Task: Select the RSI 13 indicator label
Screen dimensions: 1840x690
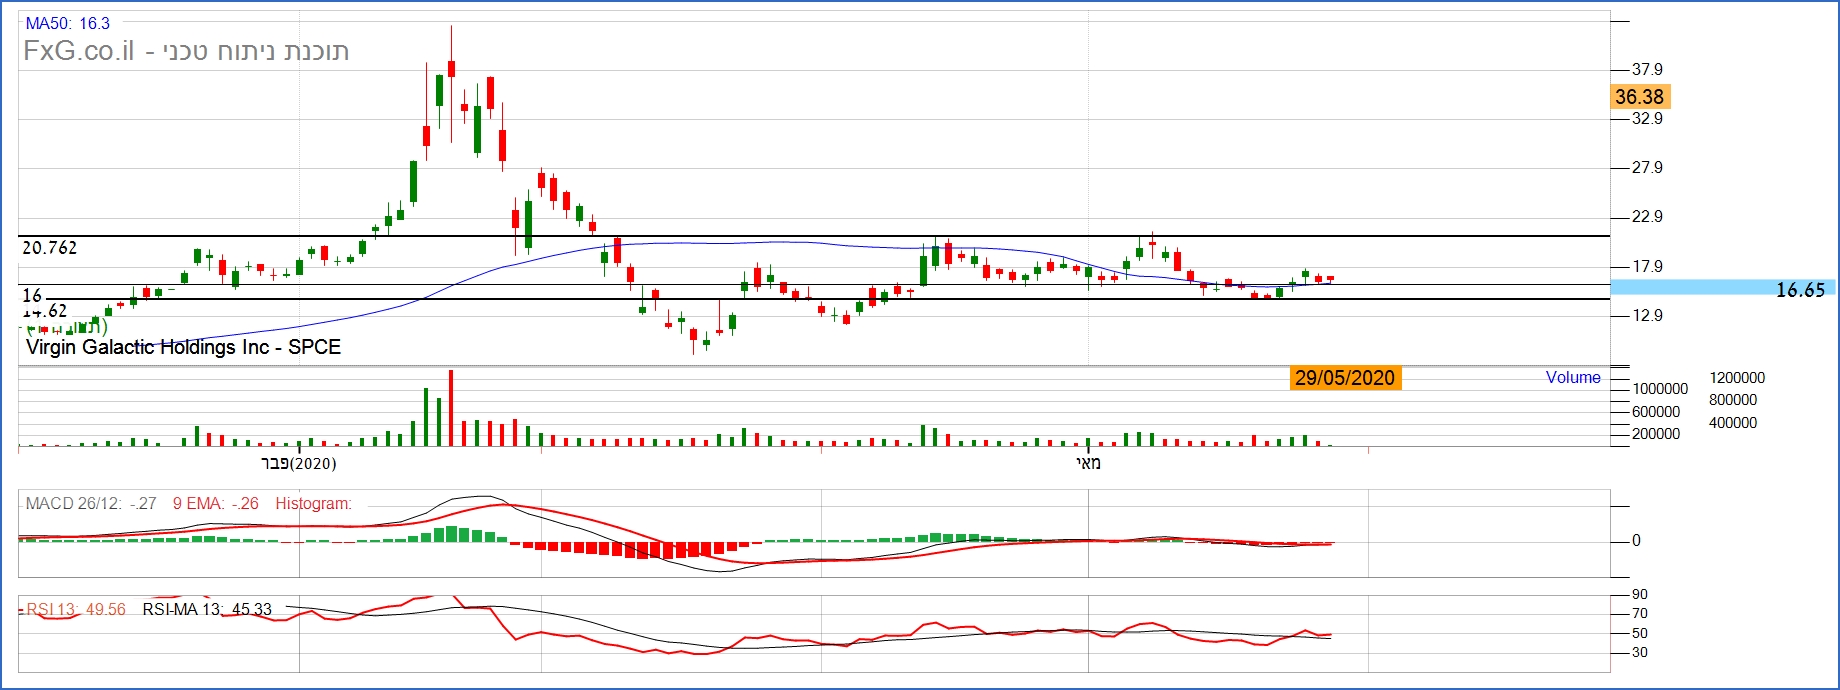Action: [x=76, y=609]
